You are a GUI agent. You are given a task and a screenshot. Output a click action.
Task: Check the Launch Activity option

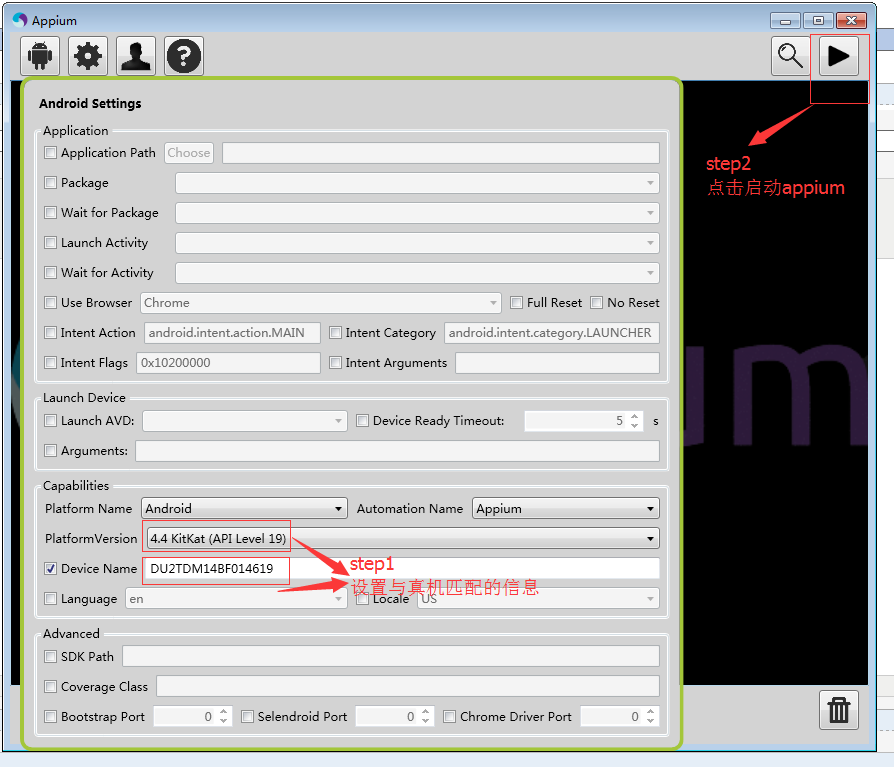click(x=51, y=243)
